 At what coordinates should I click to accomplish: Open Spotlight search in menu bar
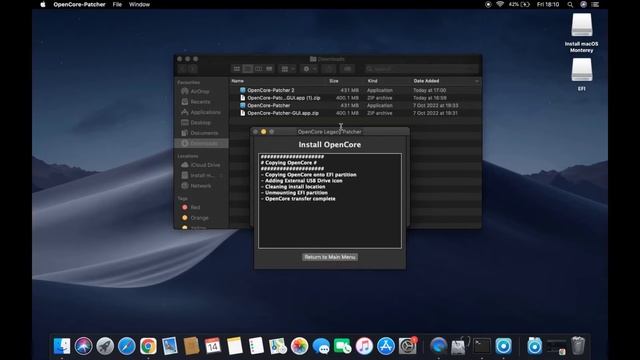(570, 4)
